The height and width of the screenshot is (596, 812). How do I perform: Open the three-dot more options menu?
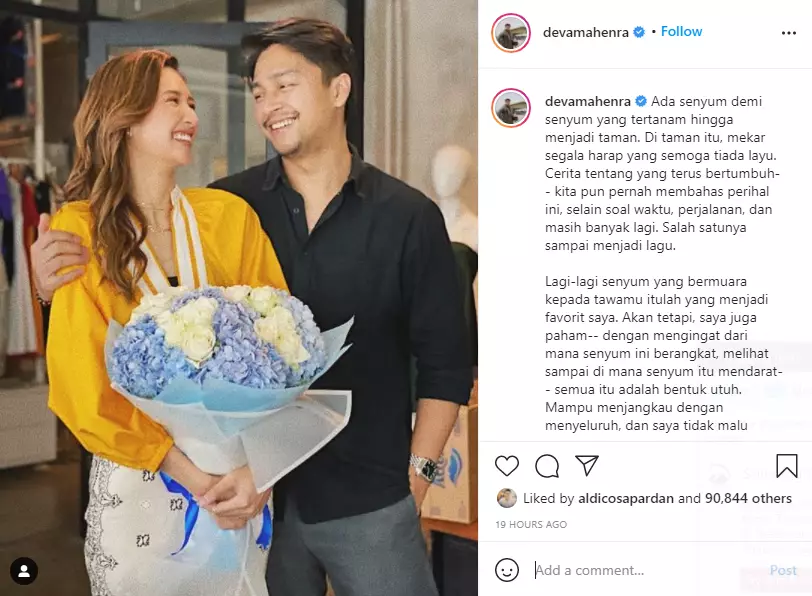789,33
